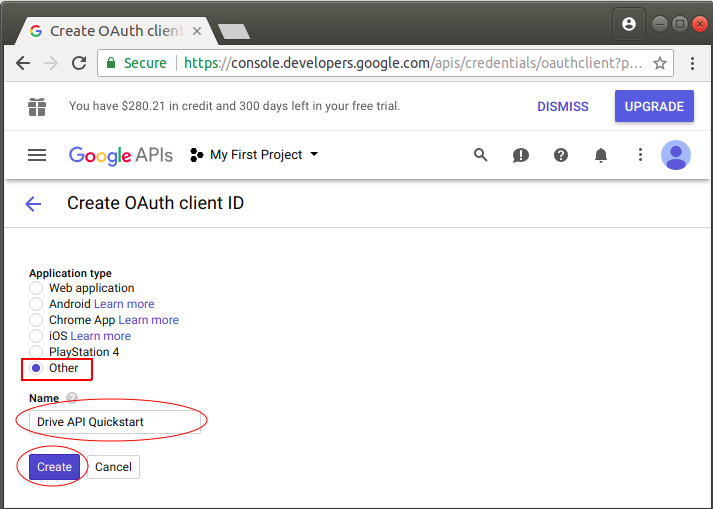Click the UPGRADE button
The width and height of the screenshot is (713, 509).
[654, 106]
